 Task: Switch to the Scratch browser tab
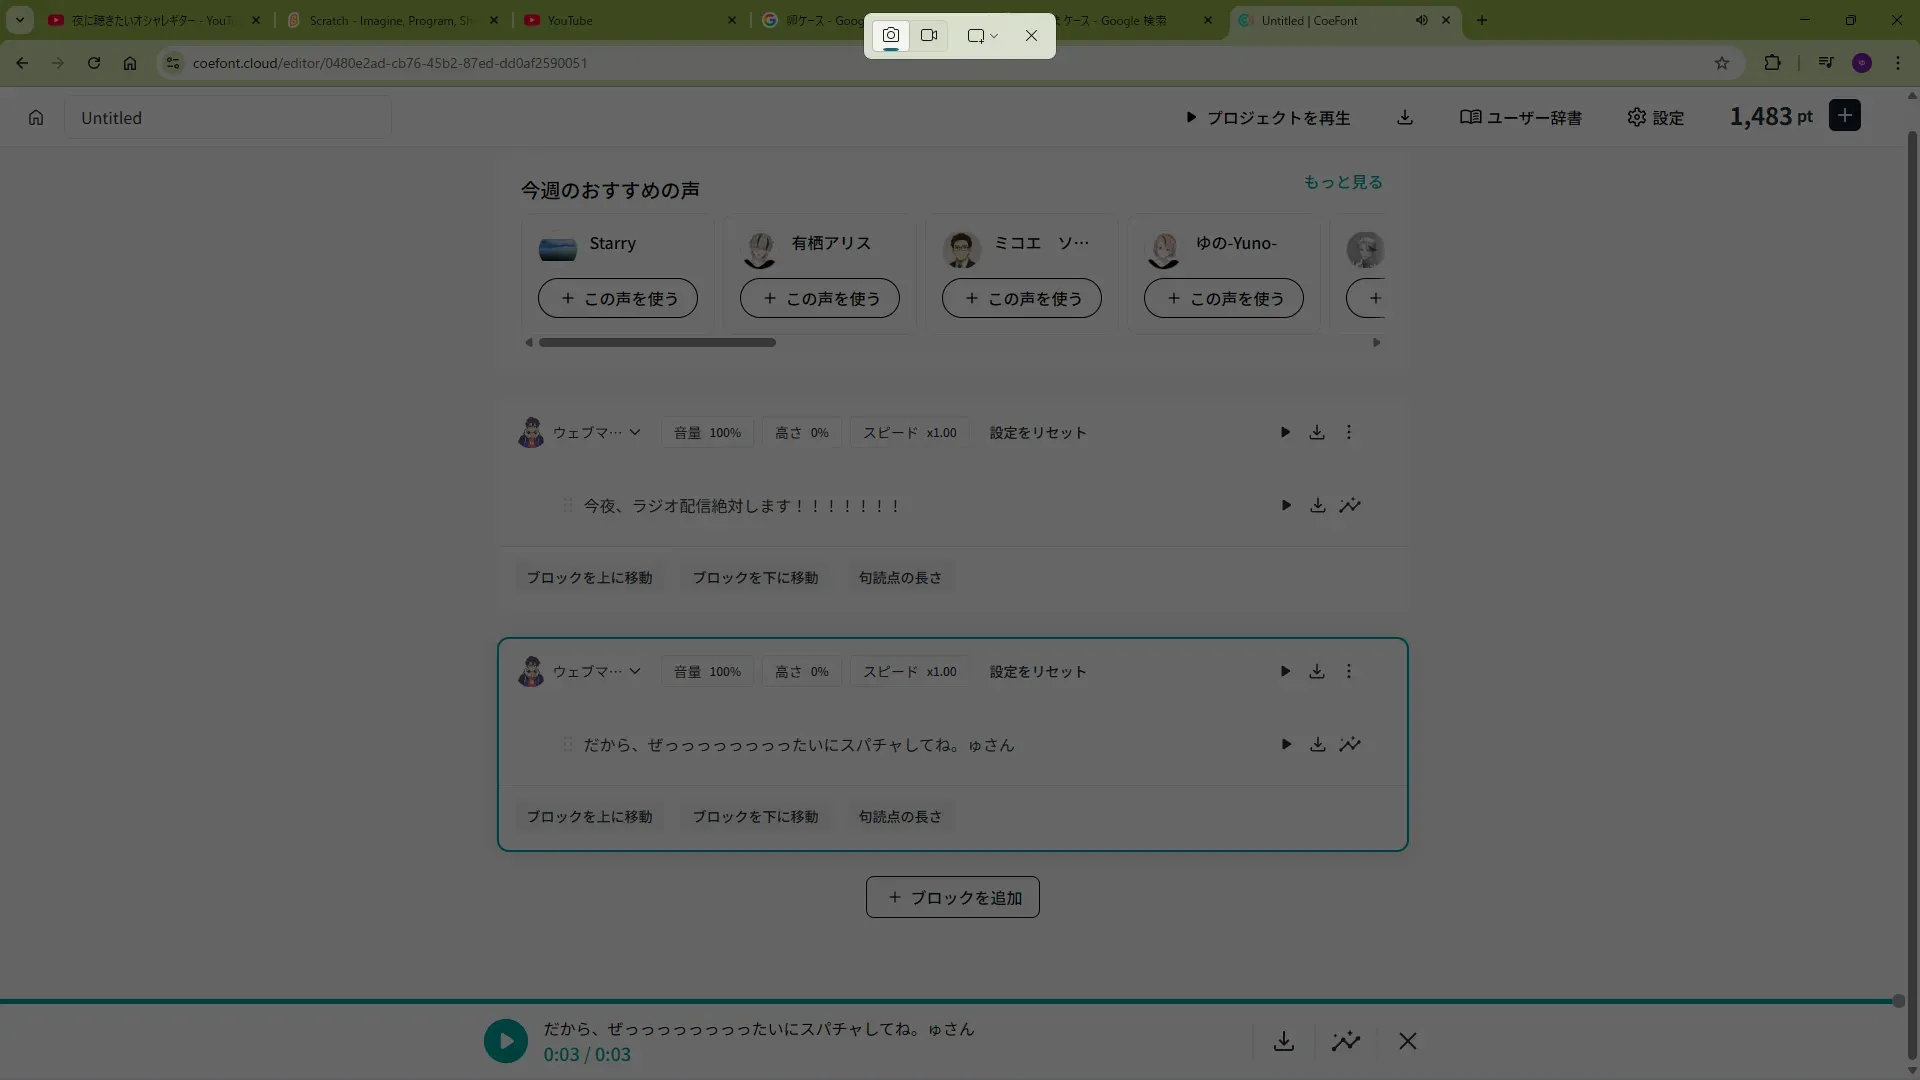tap(392, 20)
